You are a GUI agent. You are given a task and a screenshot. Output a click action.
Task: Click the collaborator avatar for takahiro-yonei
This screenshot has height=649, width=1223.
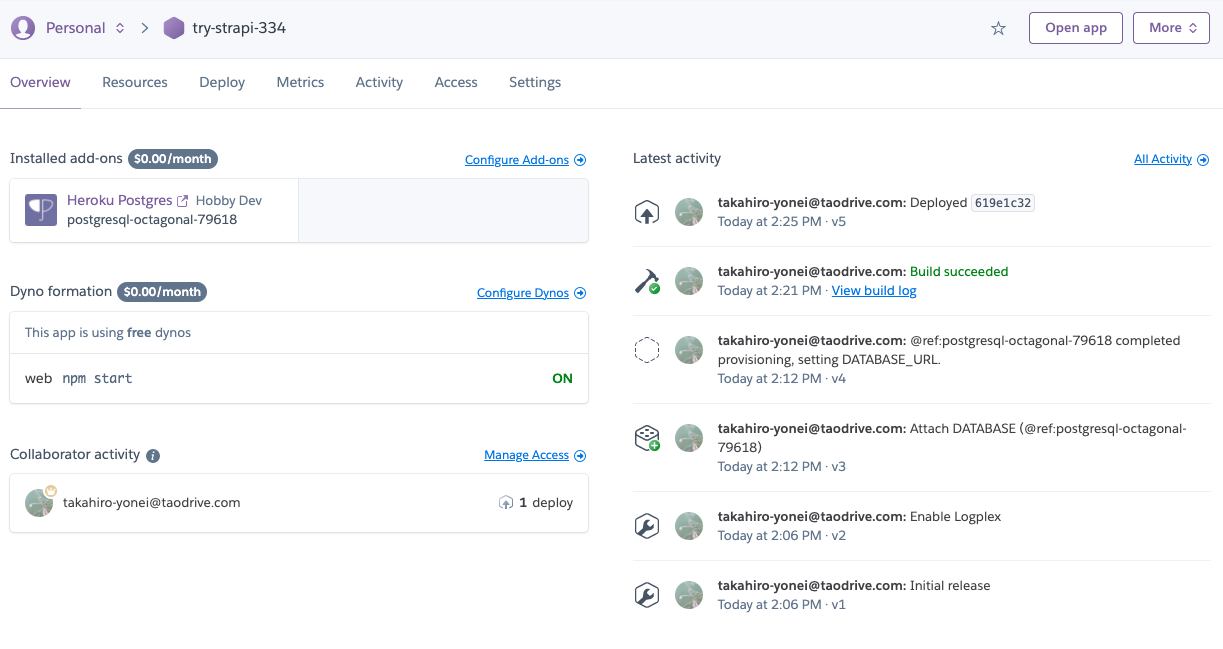(39, 502)
